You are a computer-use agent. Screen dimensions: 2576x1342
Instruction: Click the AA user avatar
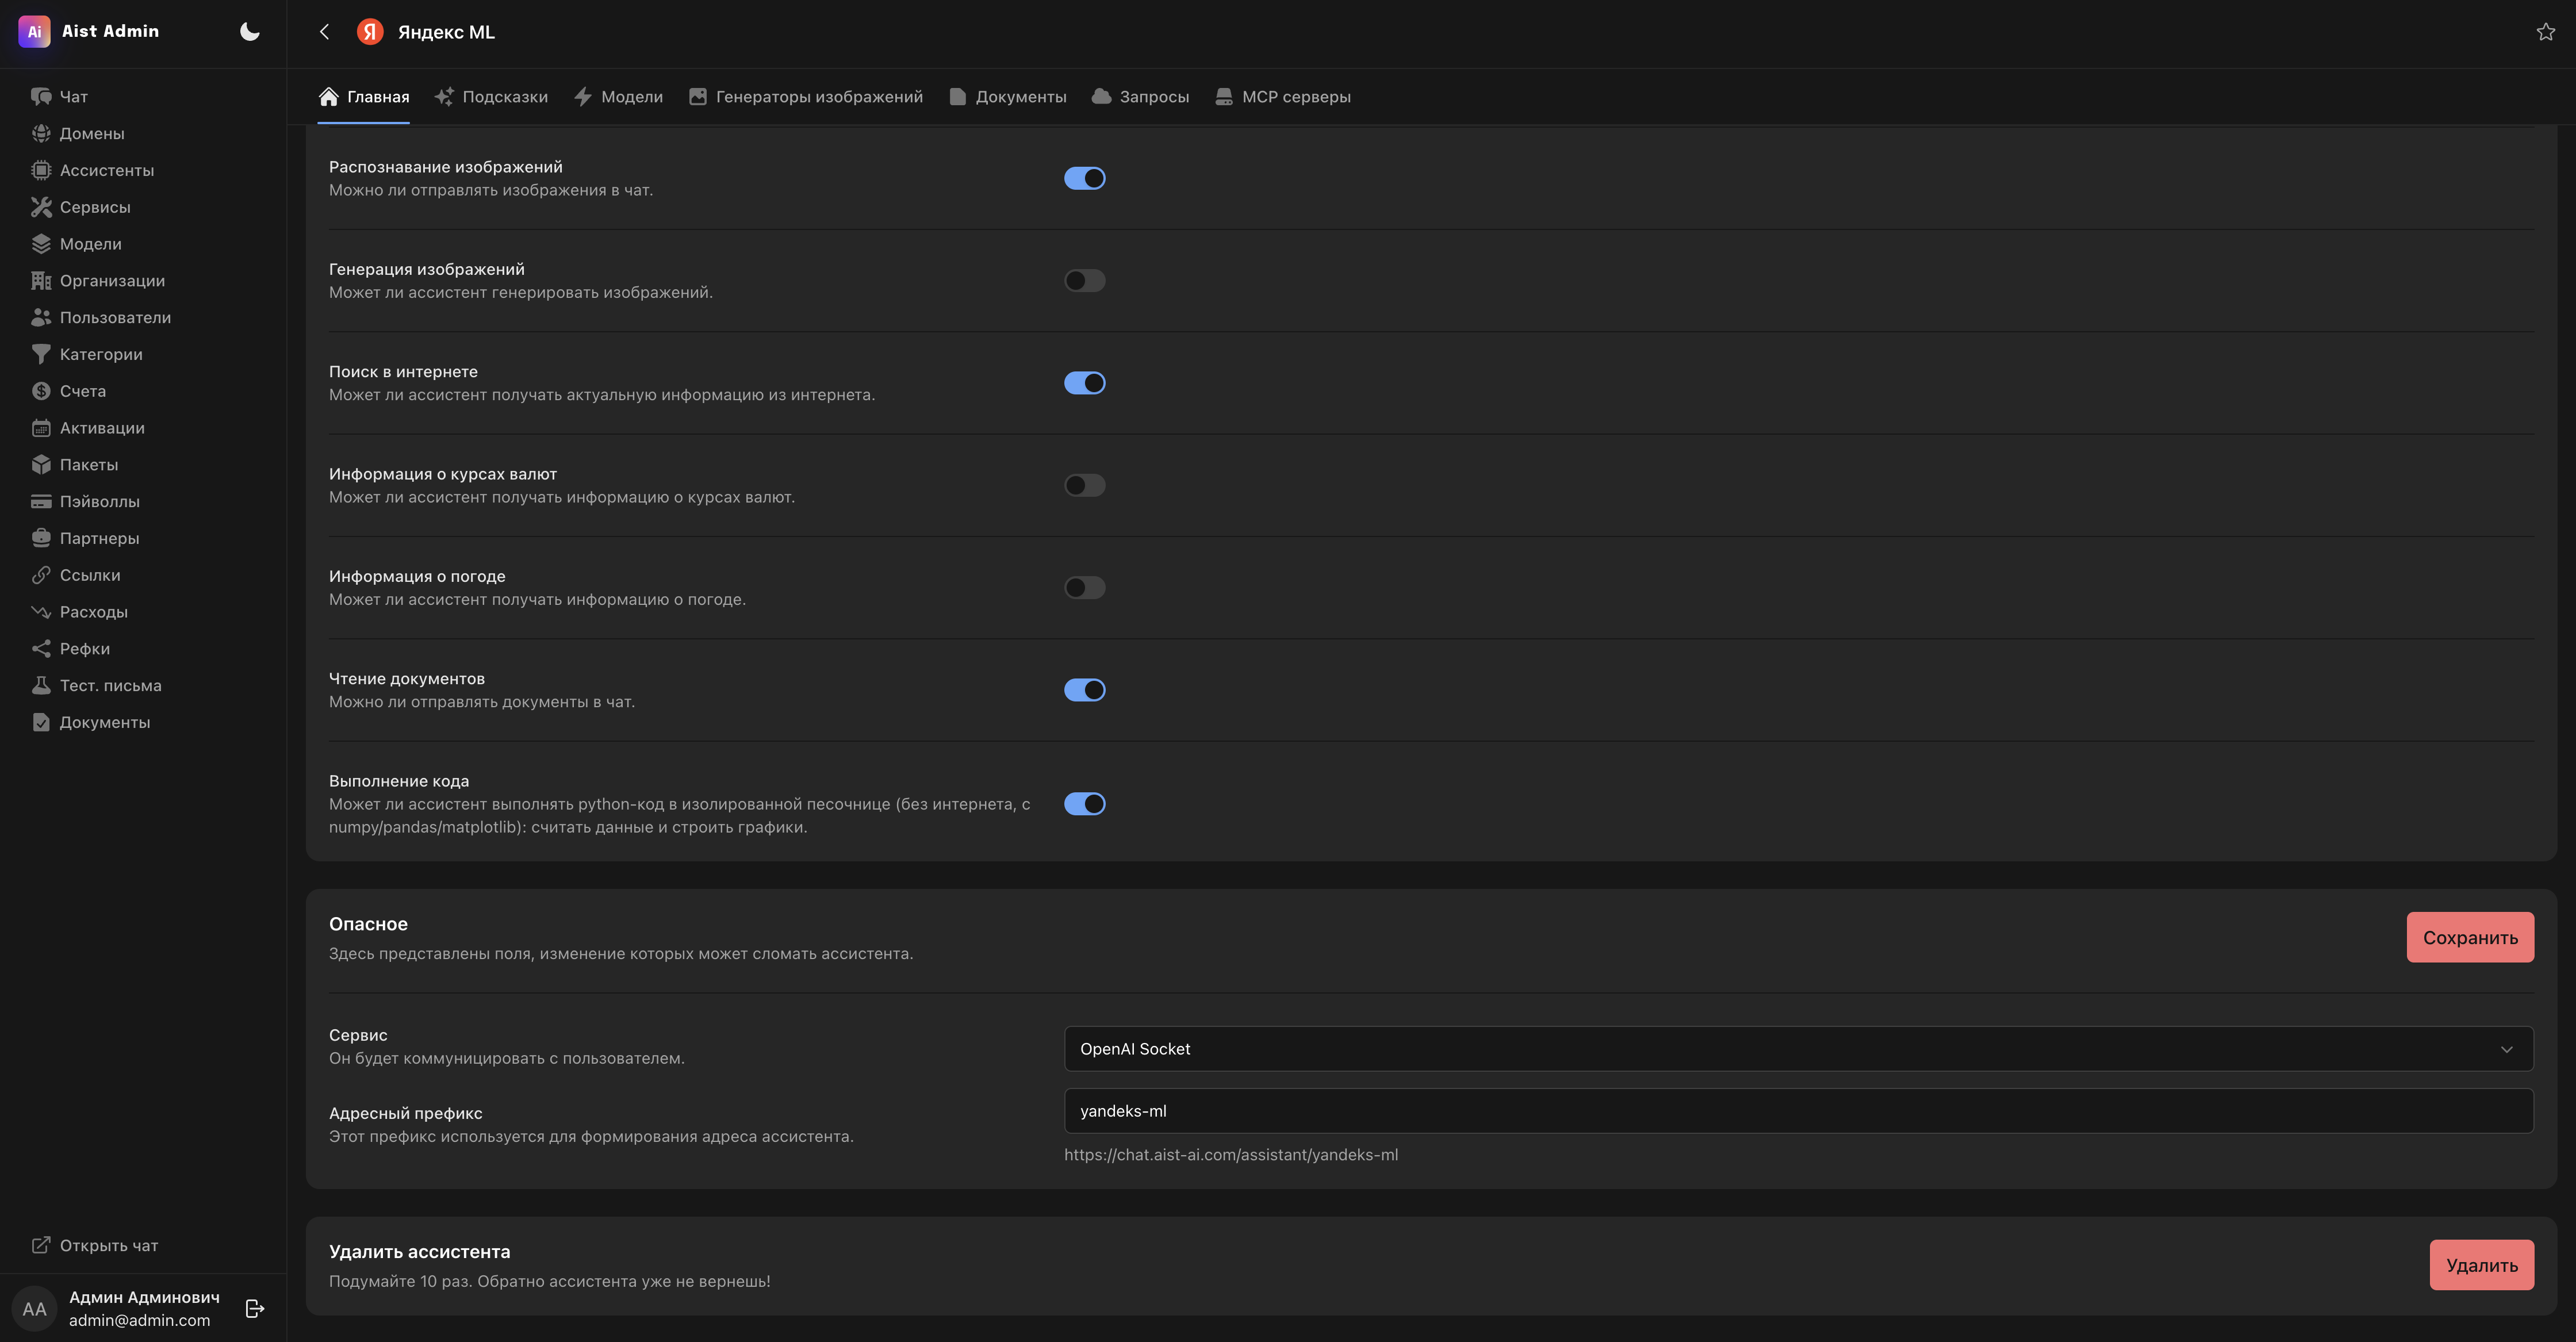[34, 1309]
